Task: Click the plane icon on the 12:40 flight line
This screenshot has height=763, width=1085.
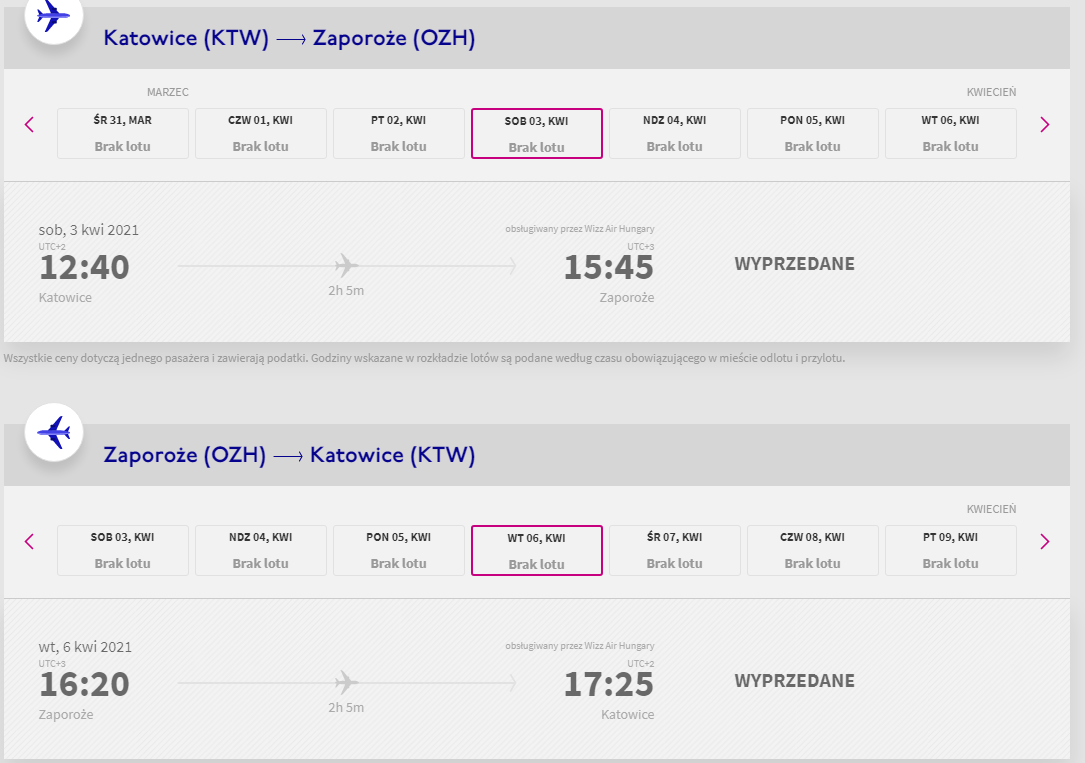Action: pos(347,265)
